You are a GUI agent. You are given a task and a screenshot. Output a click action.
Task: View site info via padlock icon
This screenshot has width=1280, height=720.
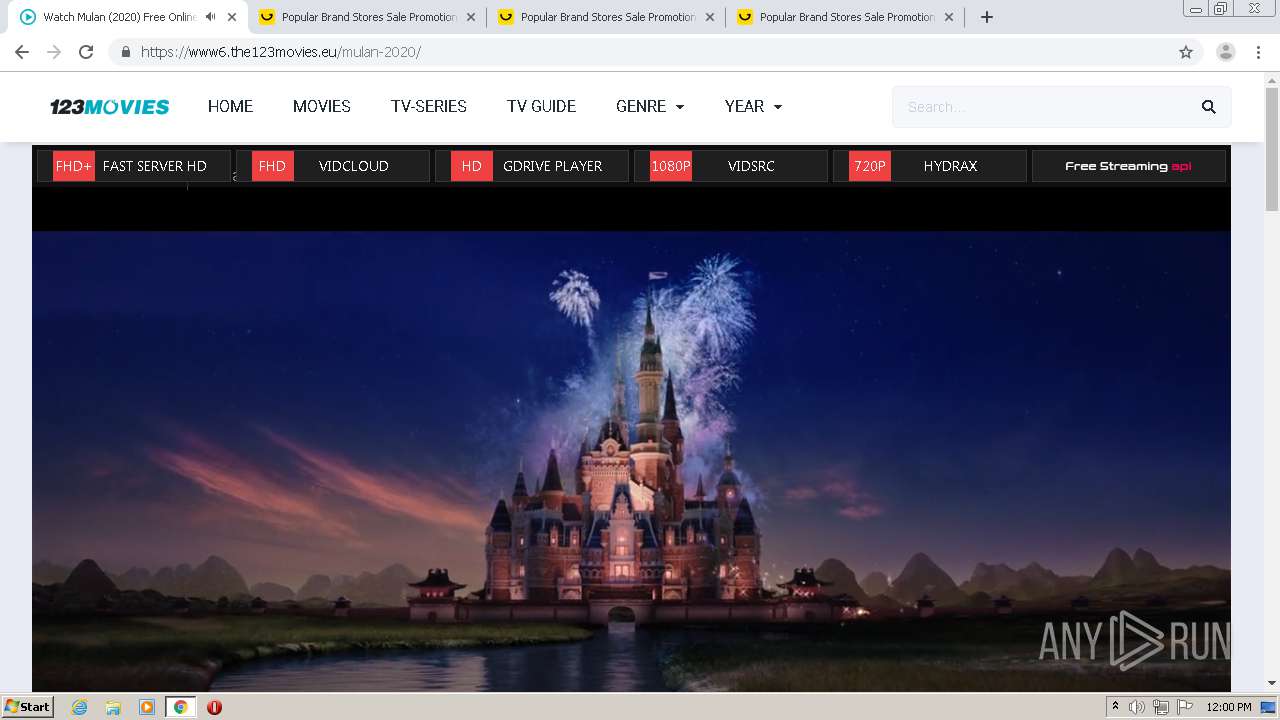click(x=125, y=52)
